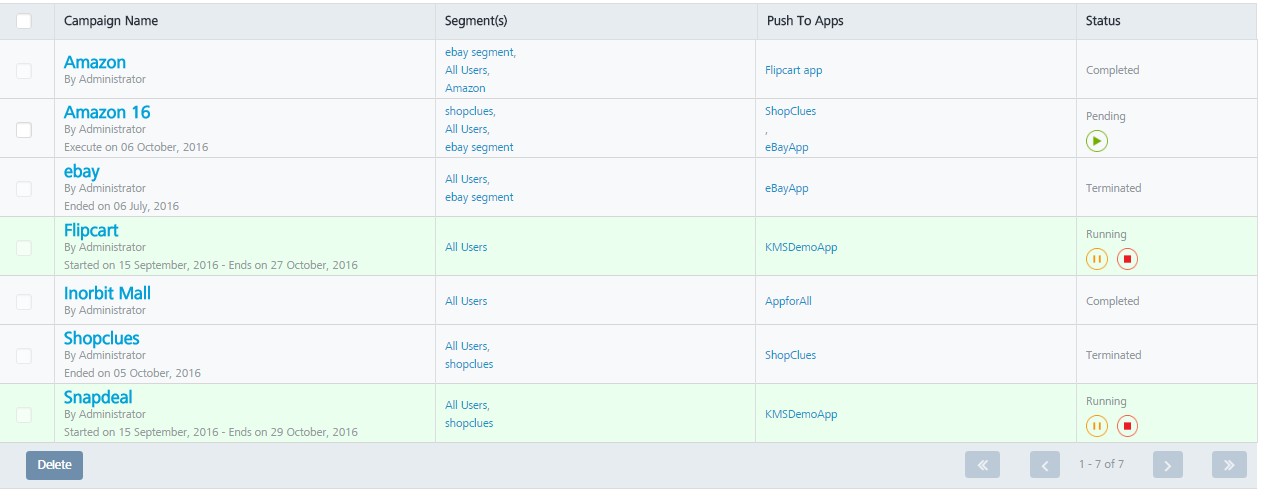
Task: Start the pending Amazon 16 campaign
Action: click(x=1097, y=141)
